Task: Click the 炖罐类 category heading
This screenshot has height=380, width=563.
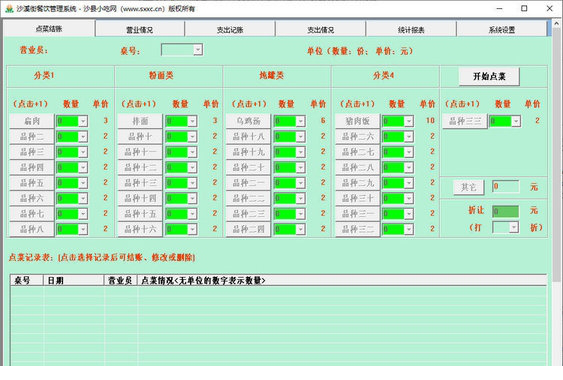Action: (271, 75)
